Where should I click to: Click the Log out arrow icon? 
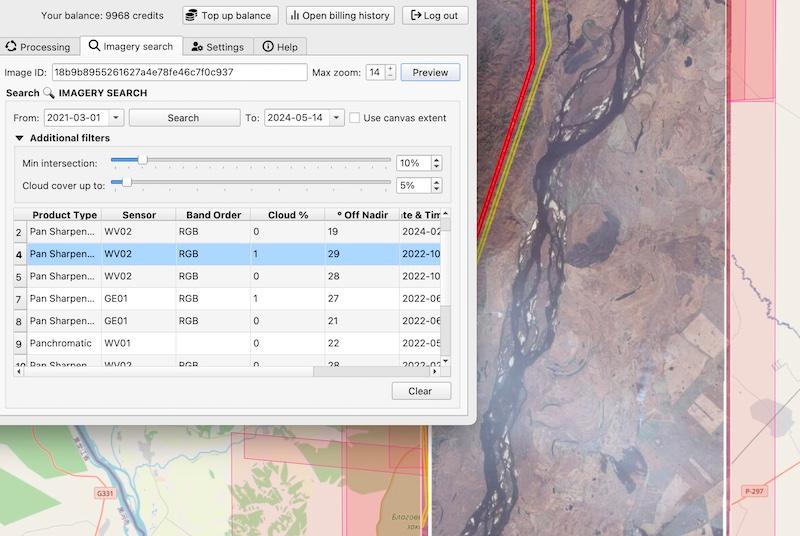point(416,15)
